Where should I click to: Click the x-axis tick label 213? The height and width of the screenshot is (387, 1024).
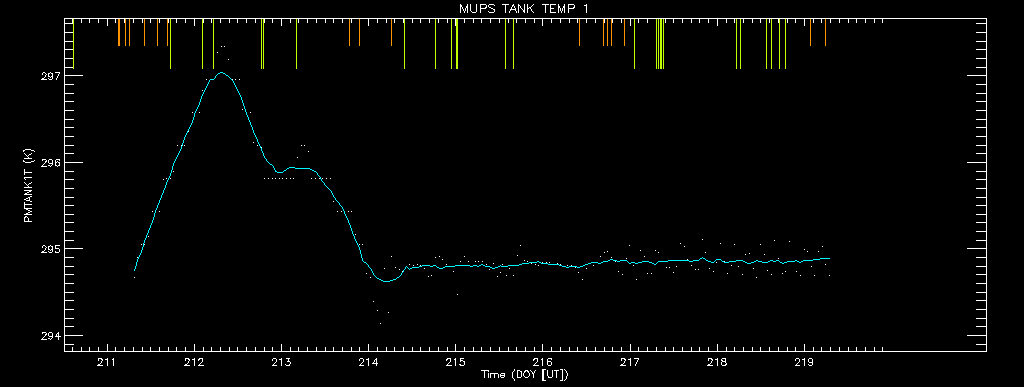[281, 362]
